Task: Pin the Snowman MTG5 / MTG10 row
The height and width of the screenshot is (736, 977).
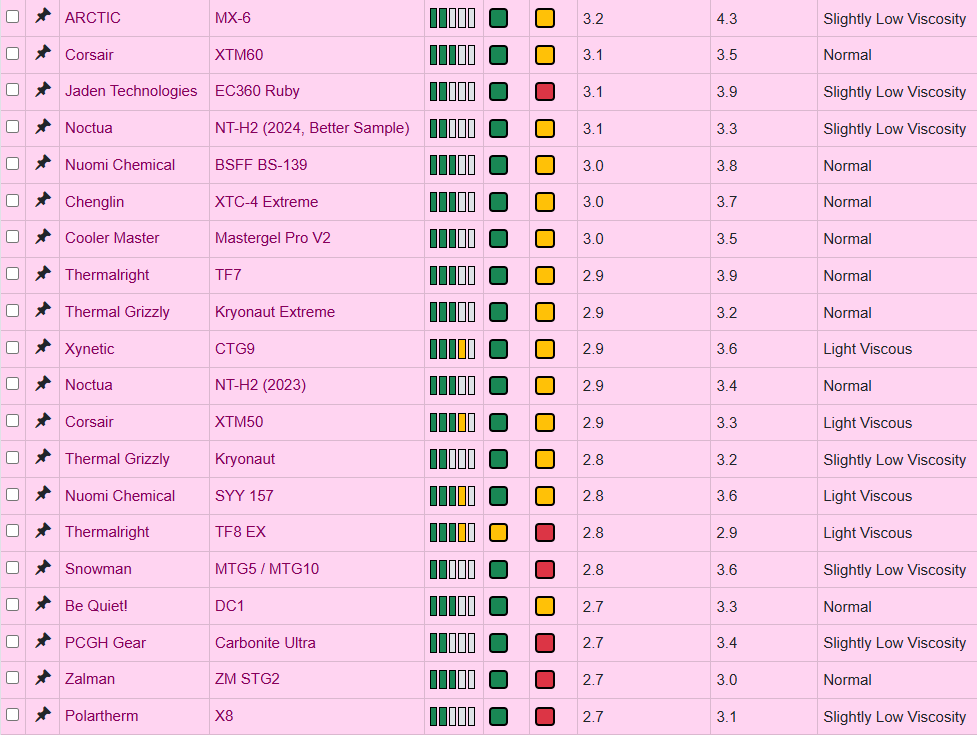Action: click(42, 568)
